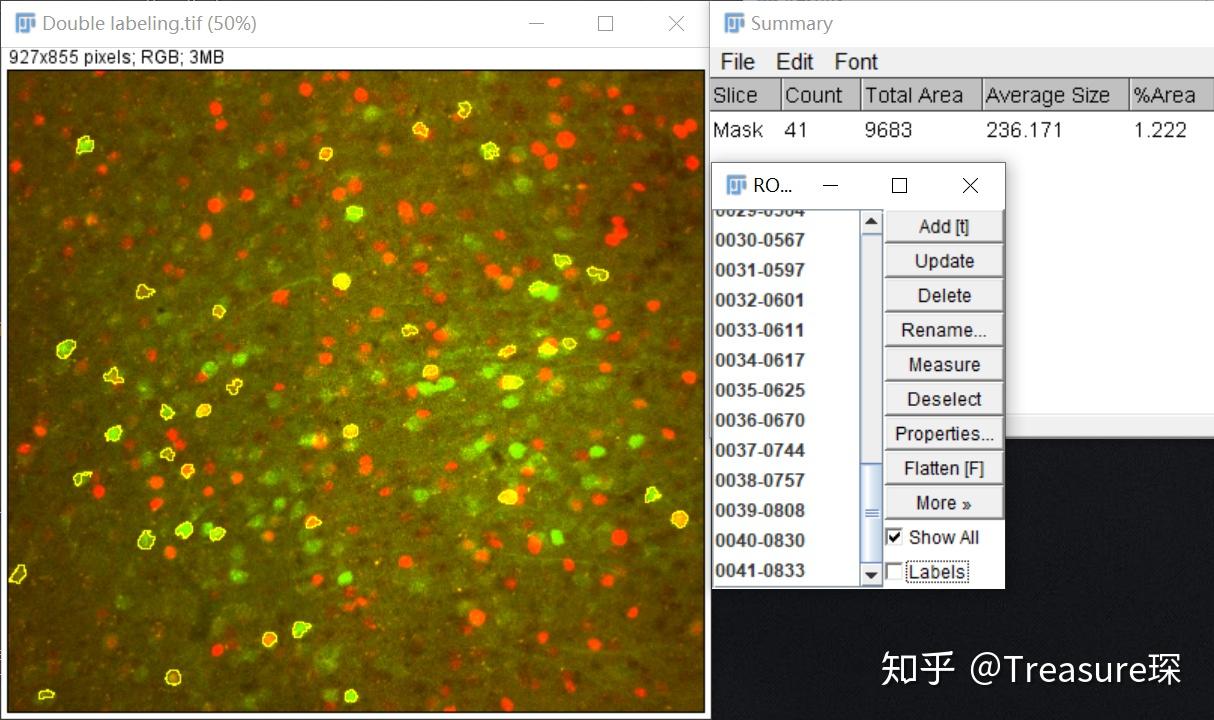Enable the Labels checkbox
Screen dimensions: 1214x720
click(x=895, y=571)
